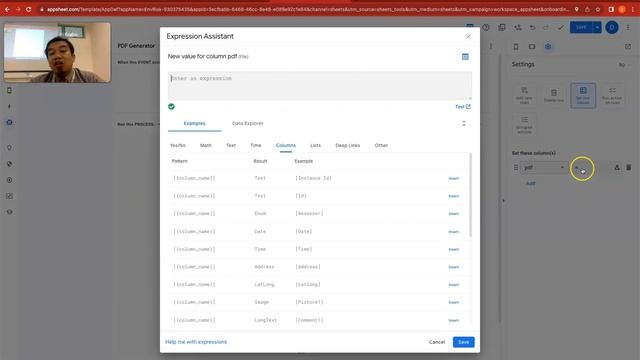This screenshot has height=360, width=640.
Task: Undo the last editor change
Action: [532, 27]
